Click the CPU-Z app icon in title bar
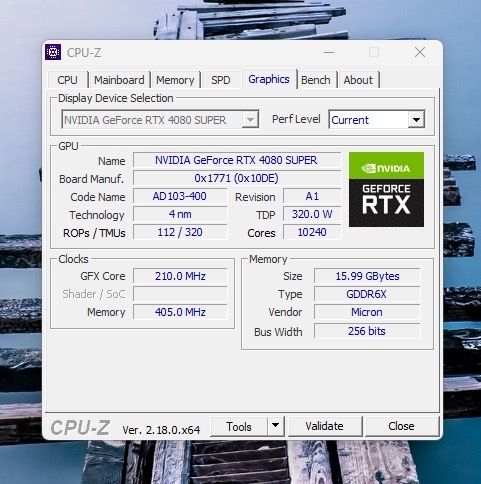This screenshot has width=481, height=484. click(53, 52)
